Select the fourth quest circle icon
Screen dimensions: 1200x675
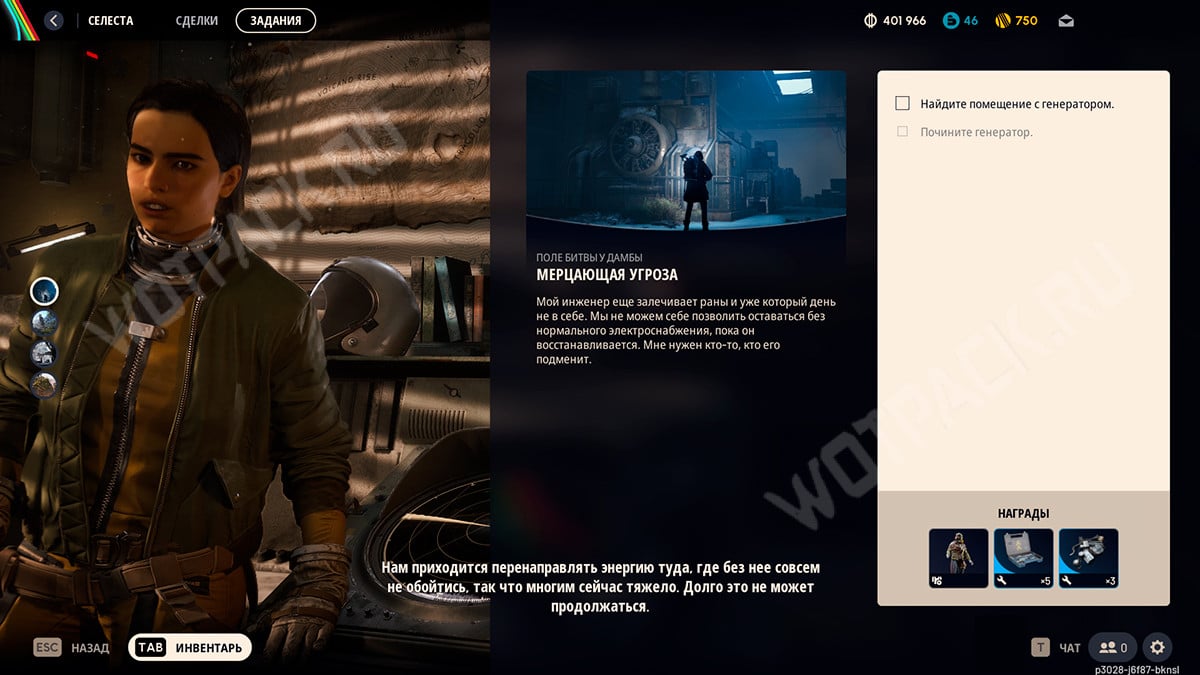44,385
